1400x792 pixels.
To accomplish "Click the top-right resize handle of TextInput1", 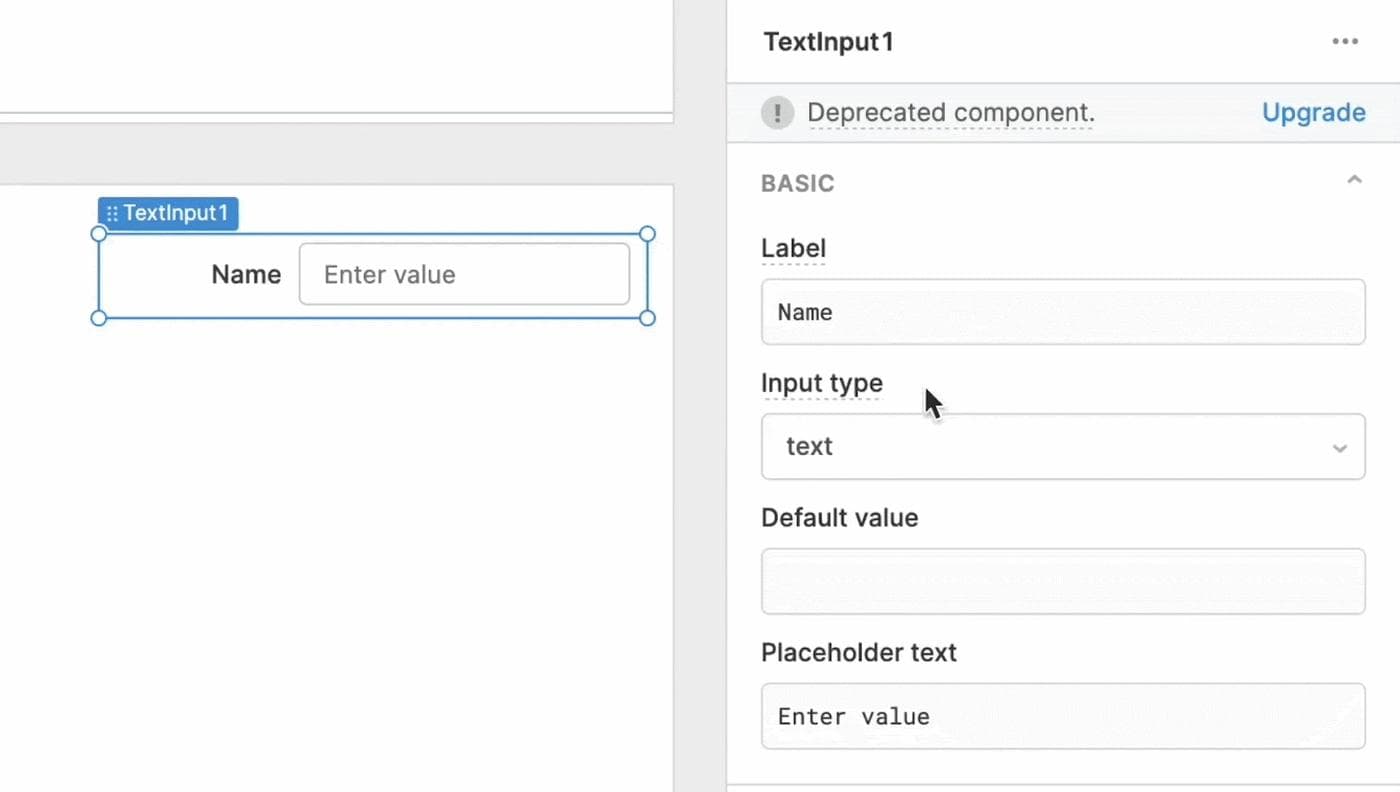I will (647, 234).
